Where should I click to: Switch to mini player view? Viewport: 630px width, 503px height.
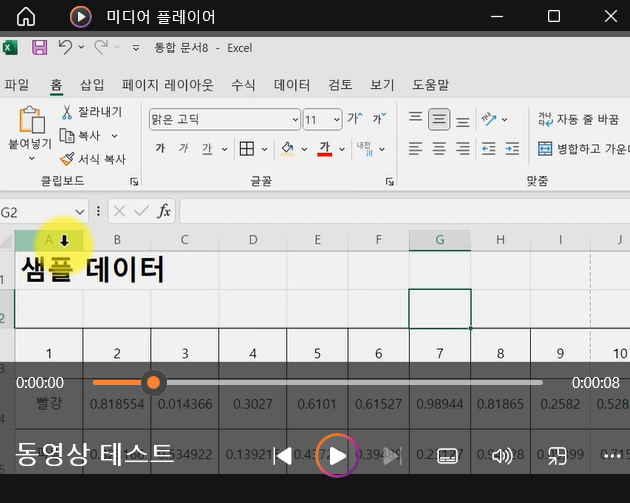pyautogui.click(x=557, y=456)
